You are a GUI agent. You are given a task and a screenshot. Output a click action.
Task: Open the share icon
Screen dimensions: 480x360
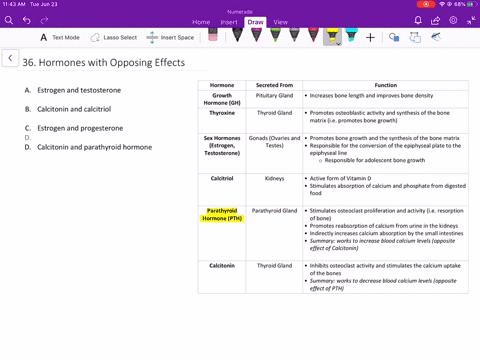coord(435,20)
